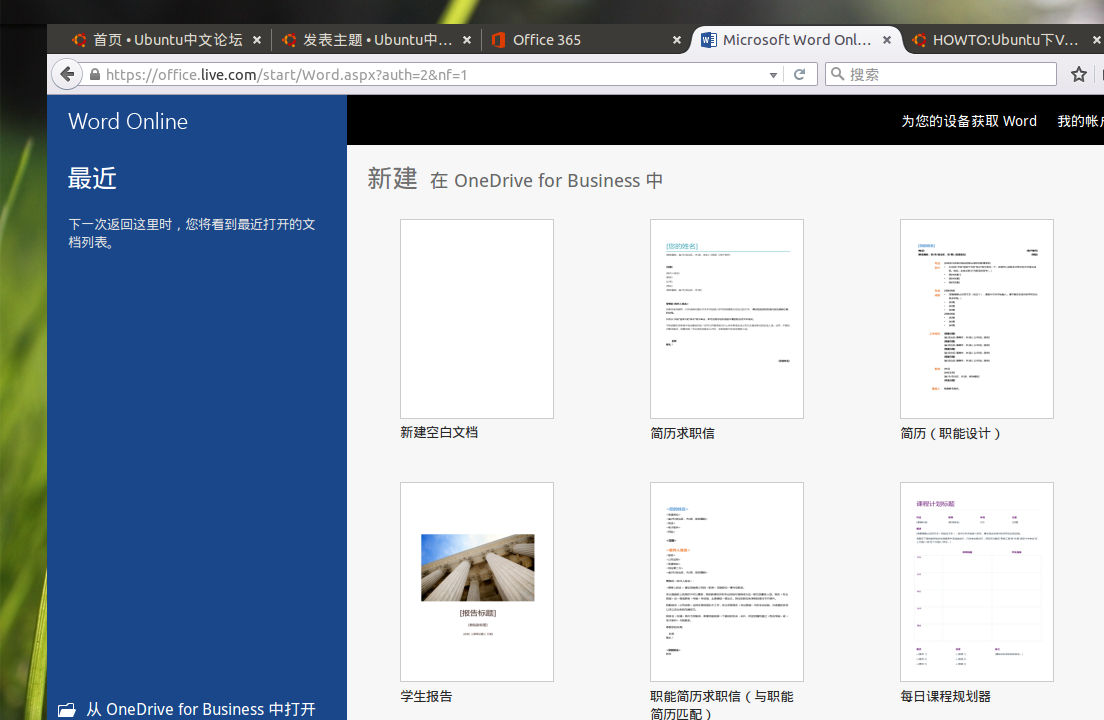This screenshot has width=1104, height=720.
Task: Click the Word Online header title
Action: point(128,121)
